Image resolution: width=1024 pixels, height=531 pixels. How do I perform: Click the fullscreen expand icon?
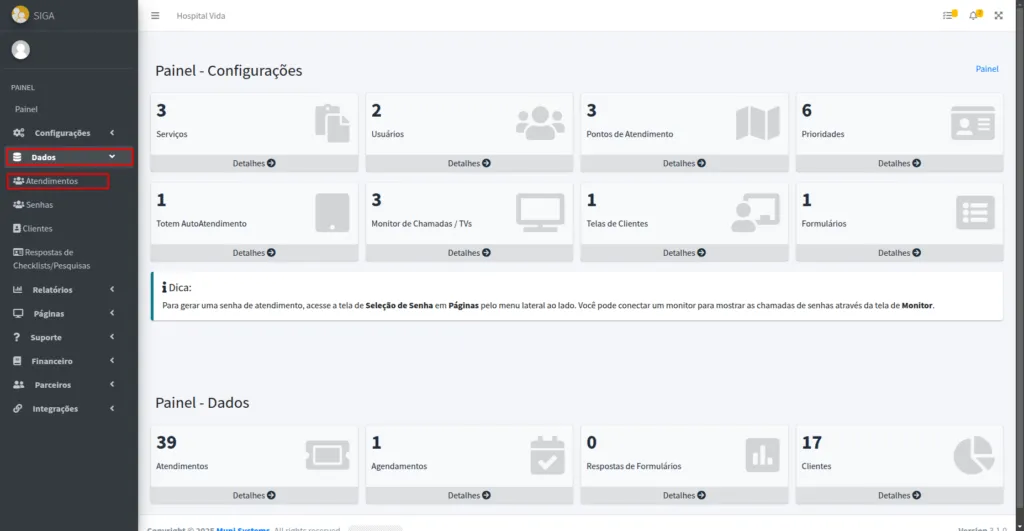998,16
